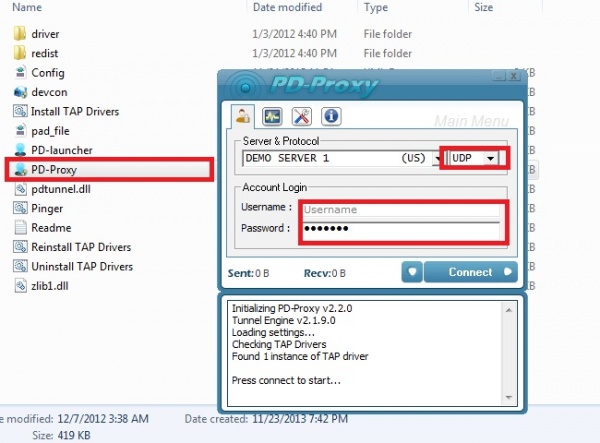Focus the Password input field
600x443 pixels.
click(401, 229)
